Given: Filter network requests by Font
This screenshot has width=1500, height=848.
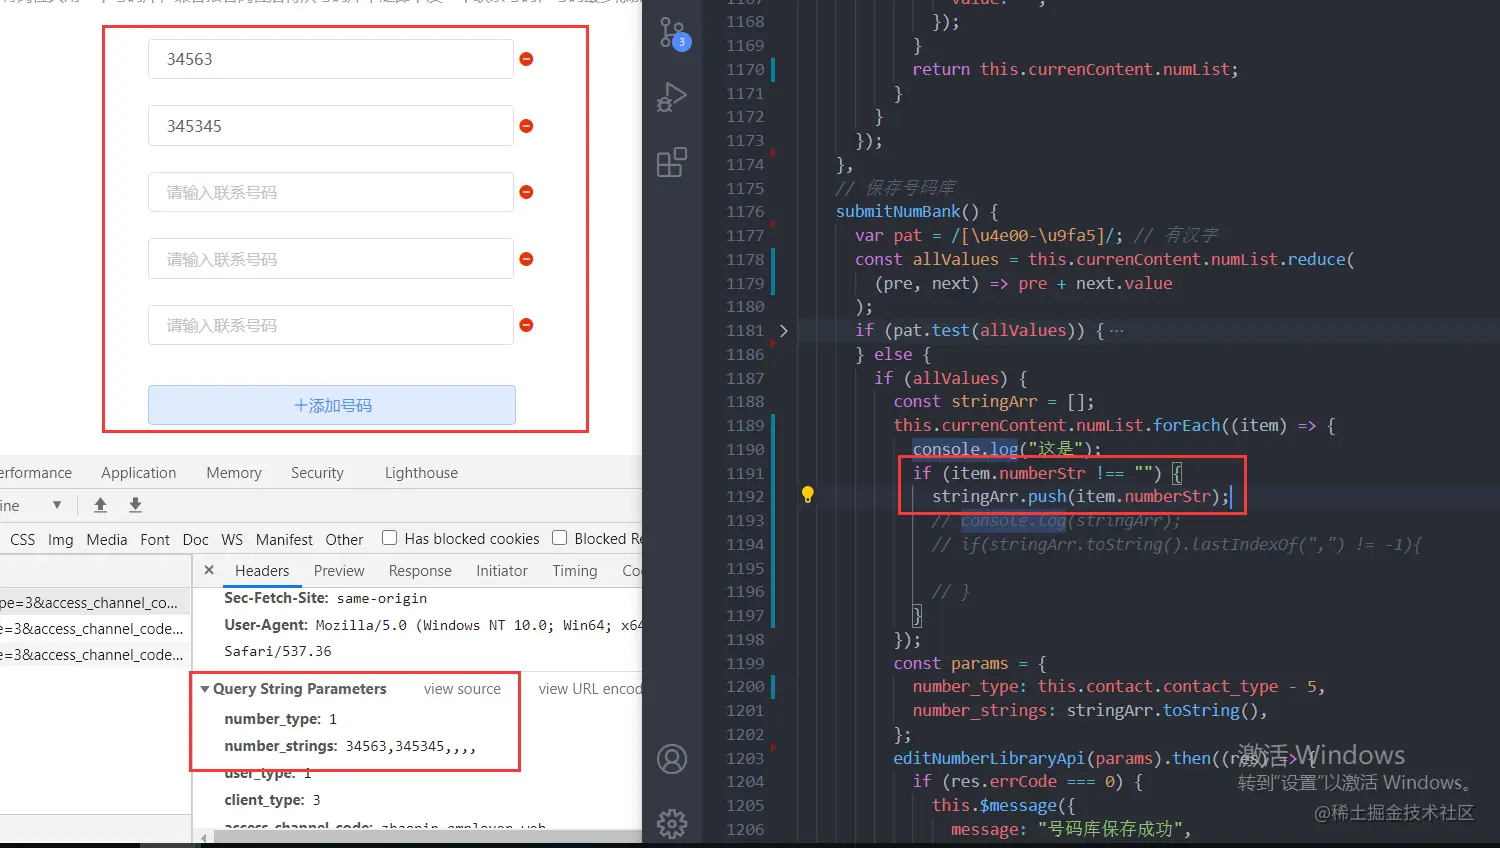Looking at the screenshot, I should pos(155,540).
